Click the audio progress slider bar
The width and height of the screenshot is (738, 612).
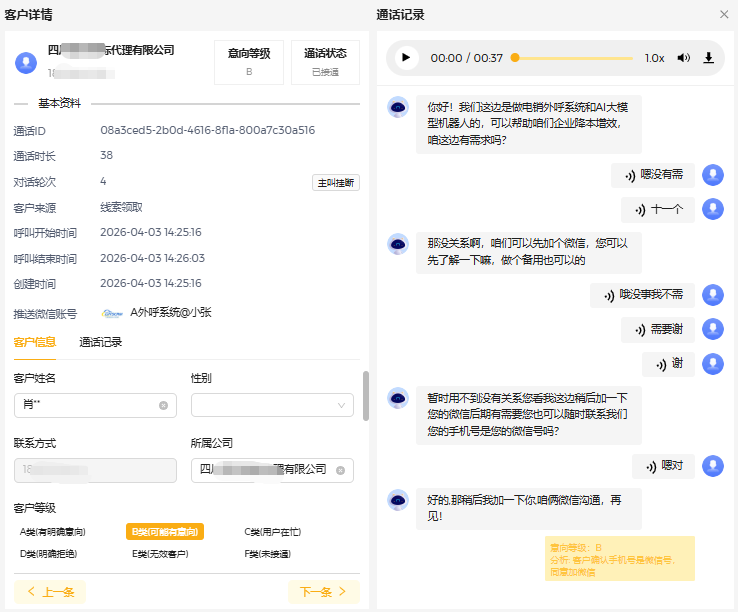574,58
